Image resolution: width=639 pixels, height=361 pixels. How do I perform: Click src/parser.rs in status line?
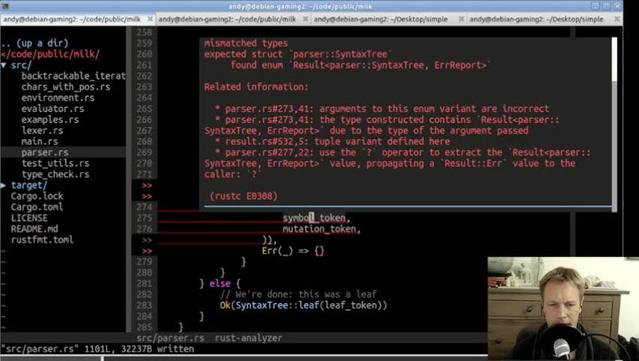(170, 338)
